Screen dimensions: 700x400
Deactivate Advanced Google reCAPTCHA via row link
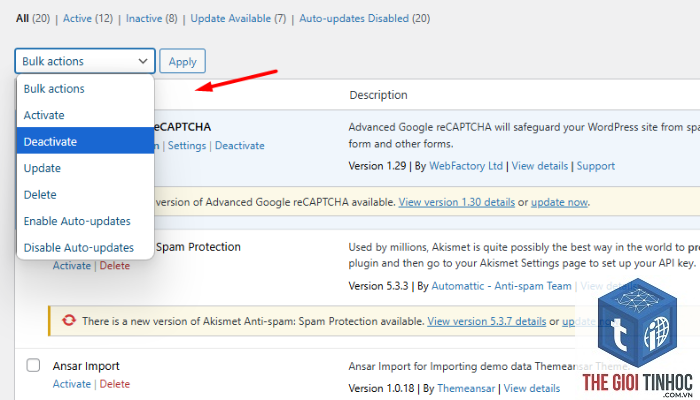point(240,146)
